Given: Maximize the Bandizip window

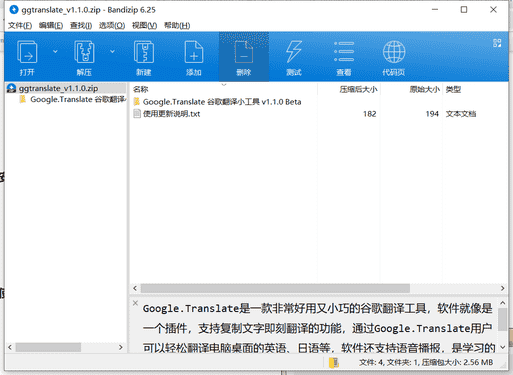Looking at the screenshot, I should click(x=464, y=10).
